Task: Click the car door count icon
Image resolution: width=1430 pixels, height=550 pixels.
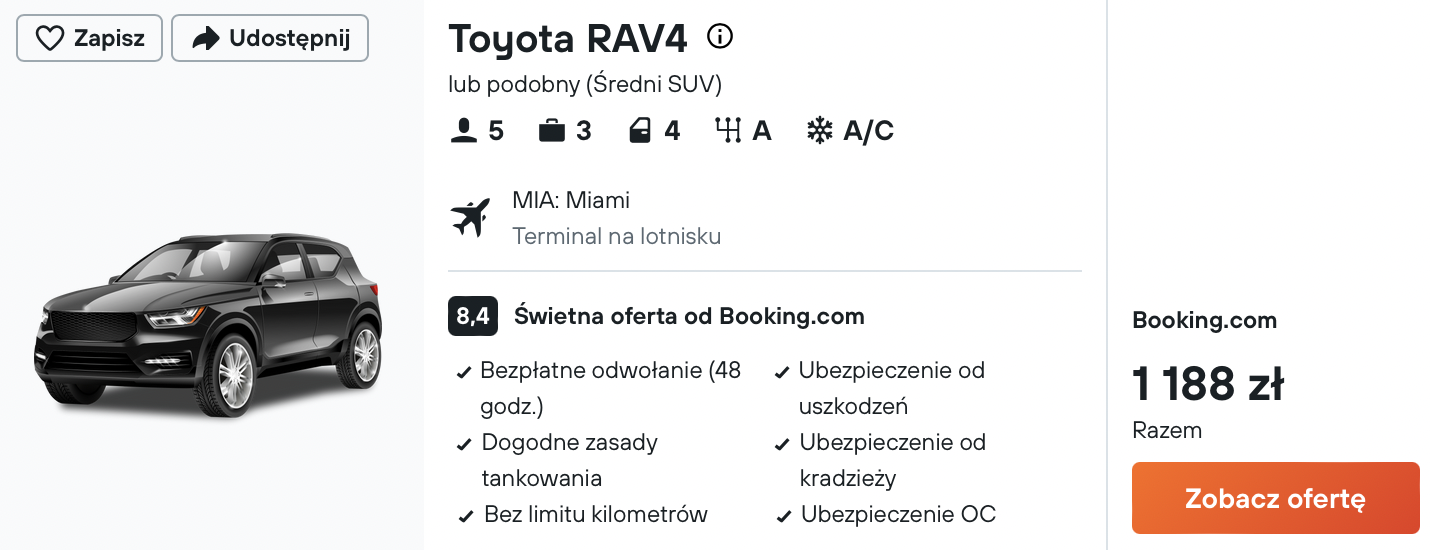Action: coord(640,131)
